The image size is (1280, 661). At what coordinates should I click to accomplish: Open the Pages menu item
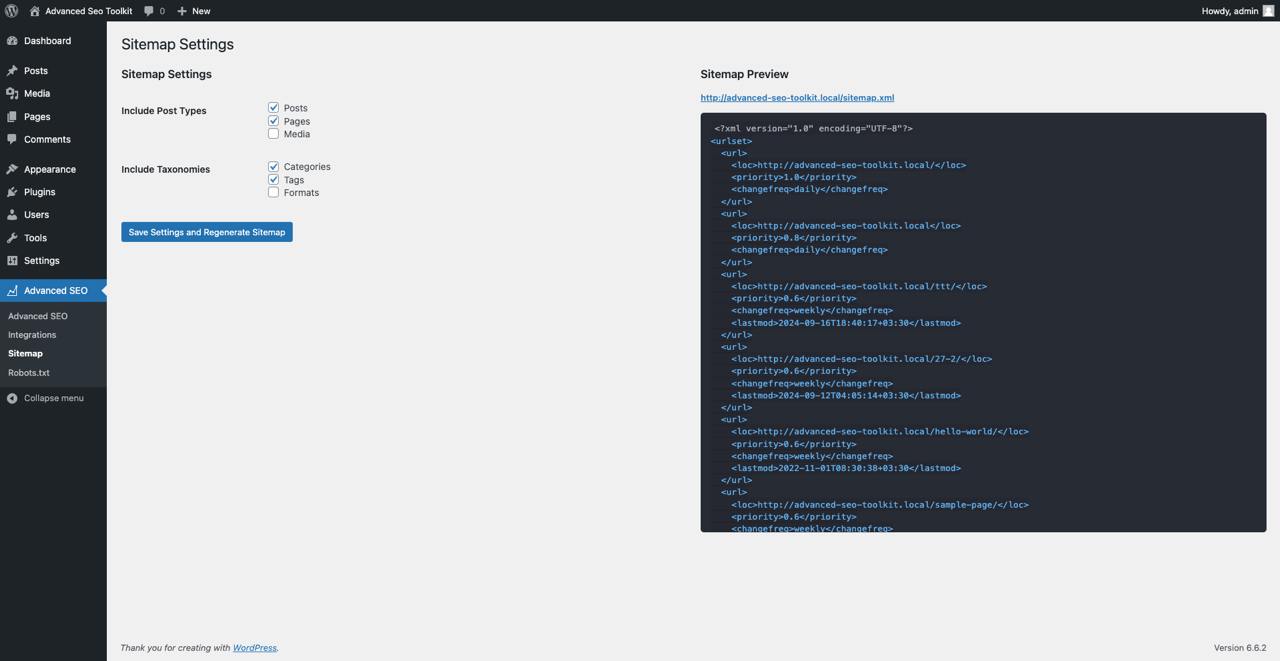pos(53,117)
